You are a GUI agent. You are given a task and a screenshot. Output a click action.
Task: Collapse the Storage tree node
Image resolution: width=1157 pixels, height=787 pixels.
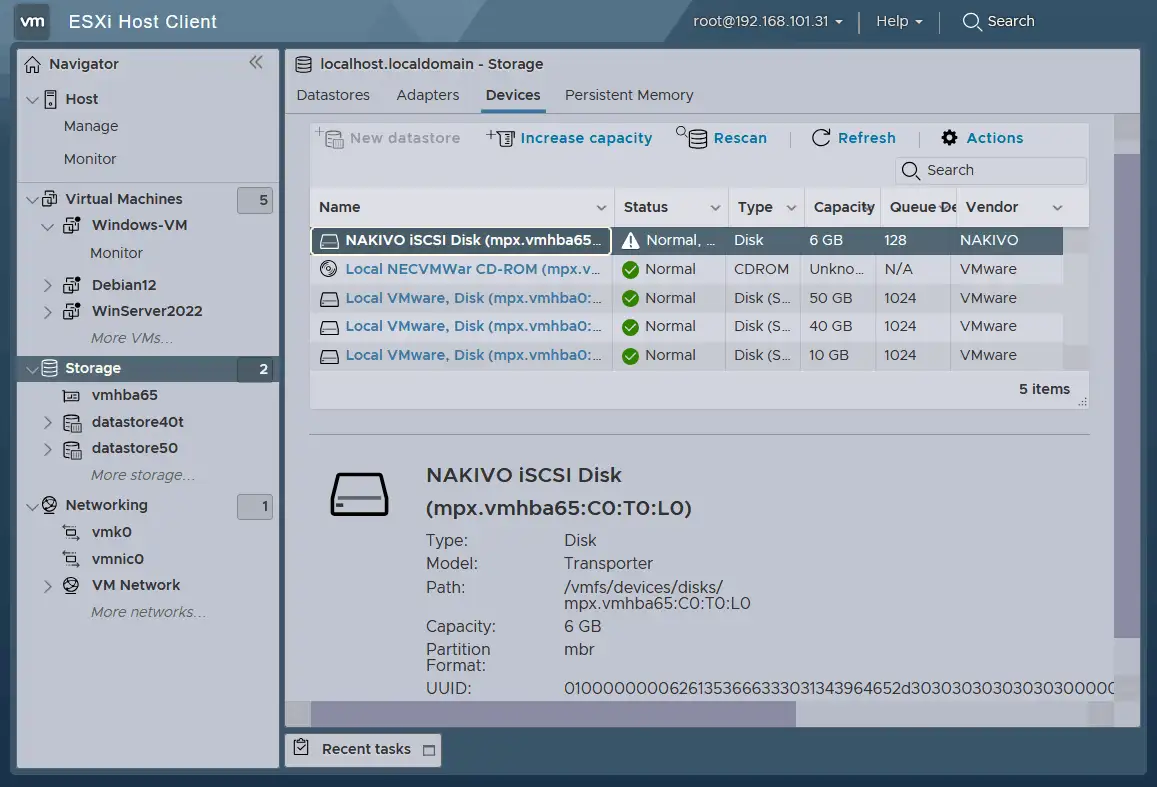(32, 369)
